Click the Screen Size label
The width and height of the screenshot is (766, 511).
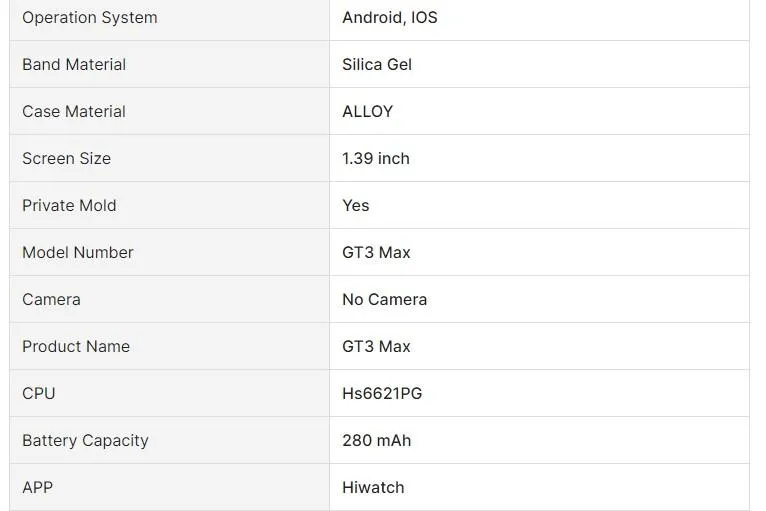tap(66, 159)
